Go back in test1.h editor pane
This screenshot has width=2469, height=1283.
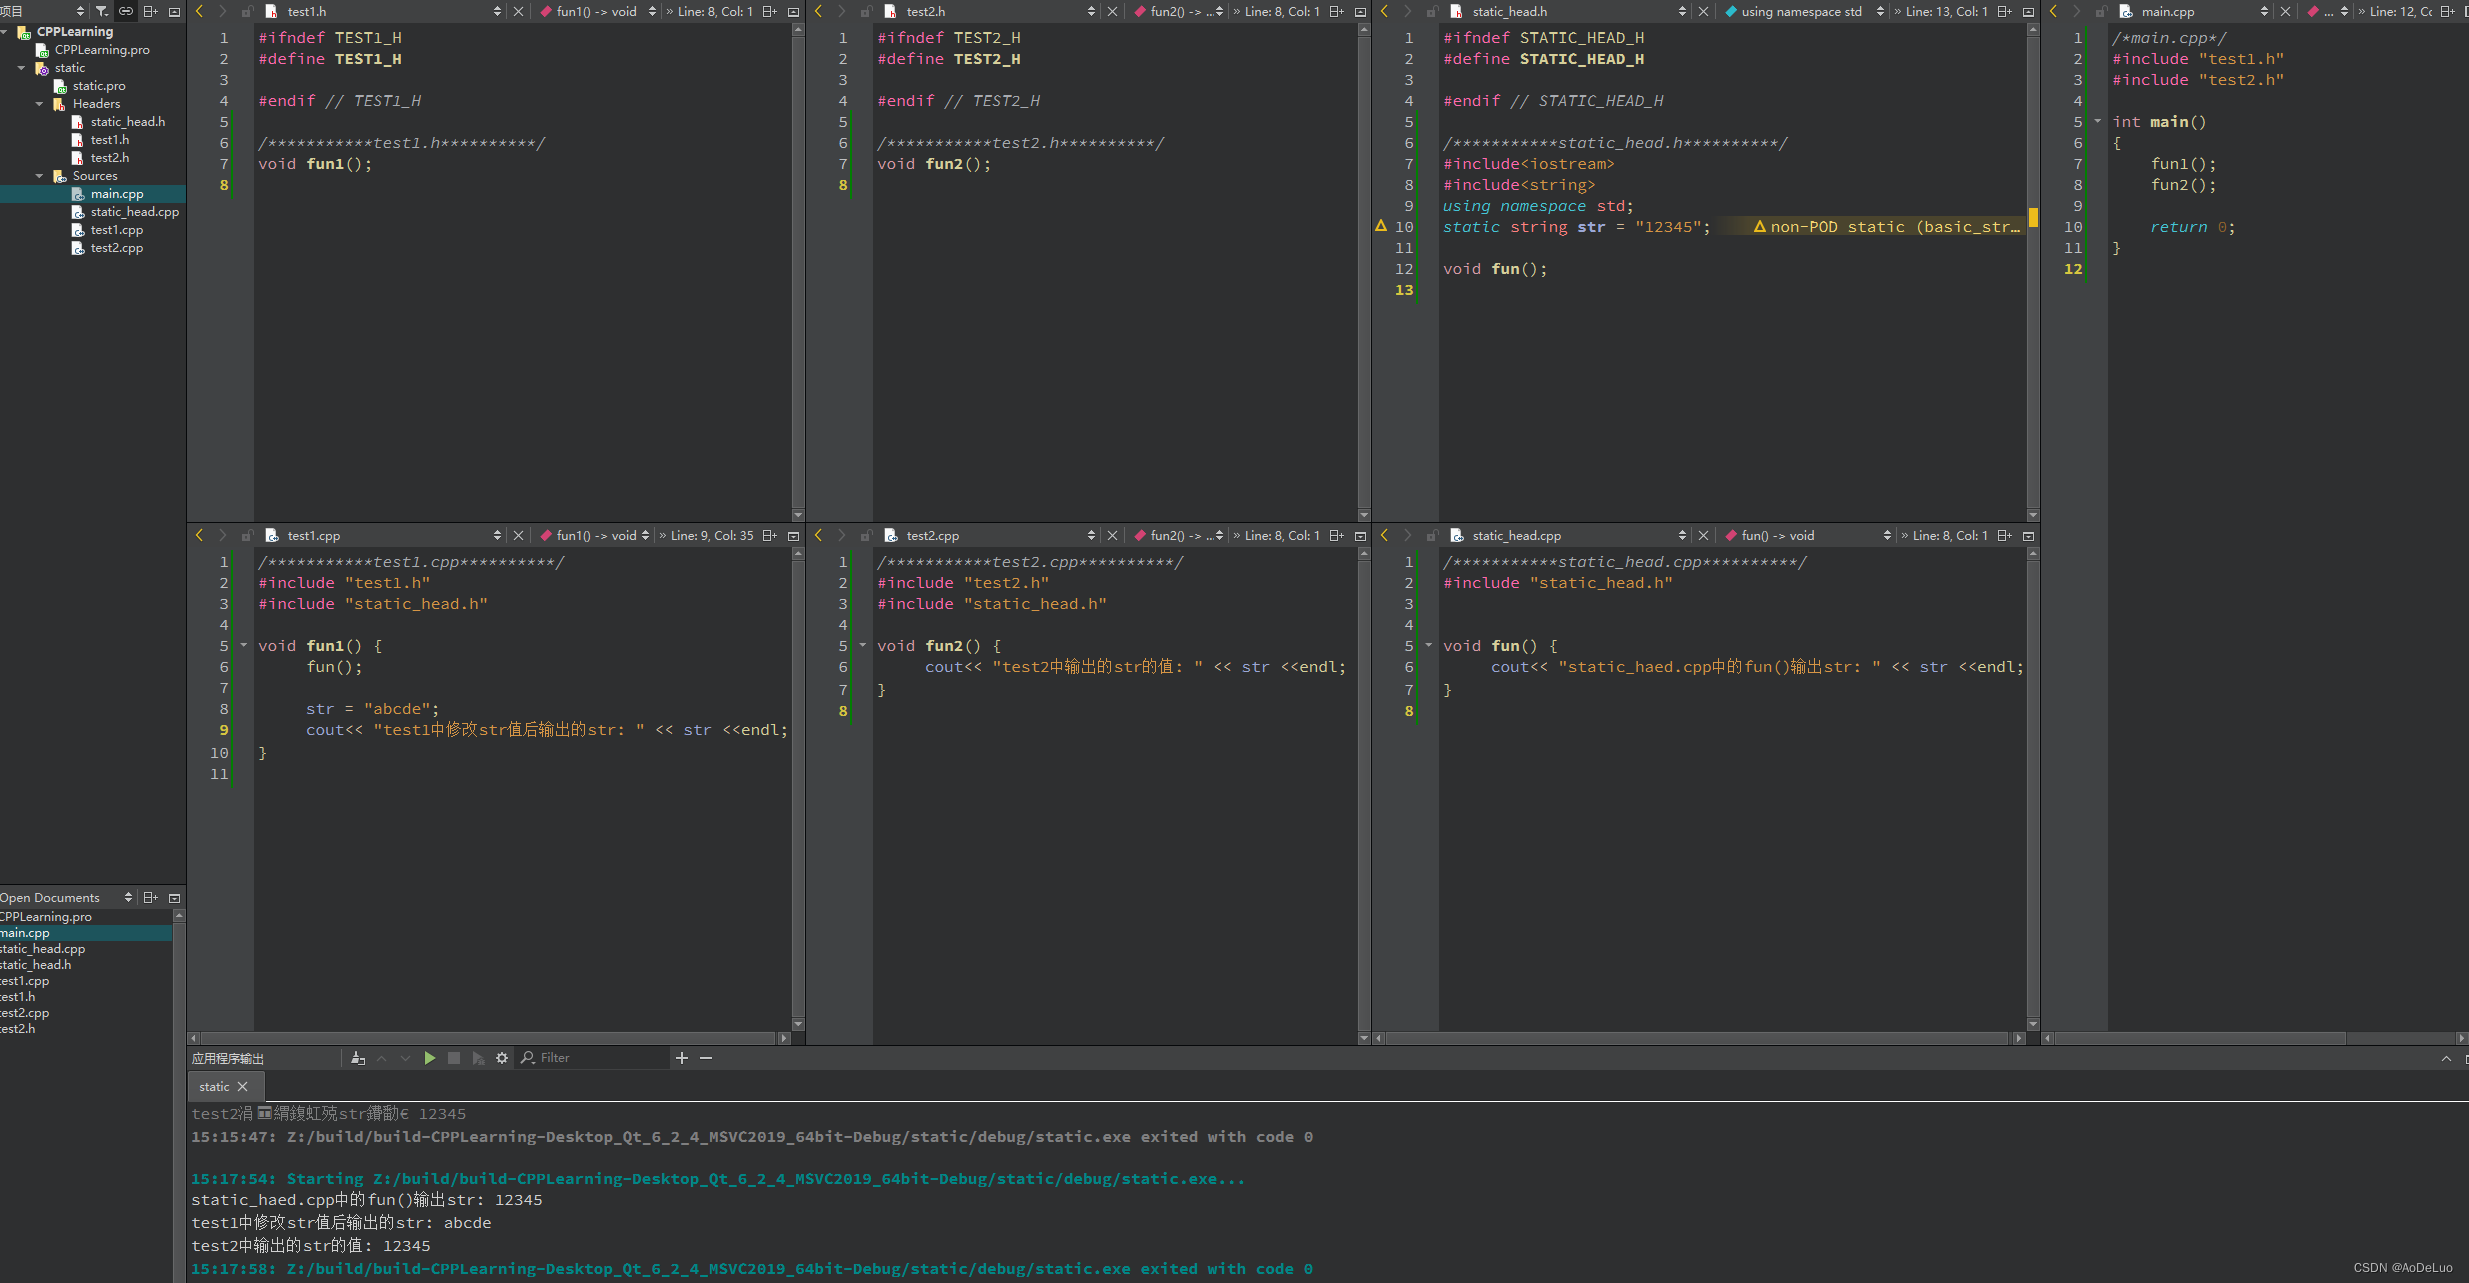199,11
